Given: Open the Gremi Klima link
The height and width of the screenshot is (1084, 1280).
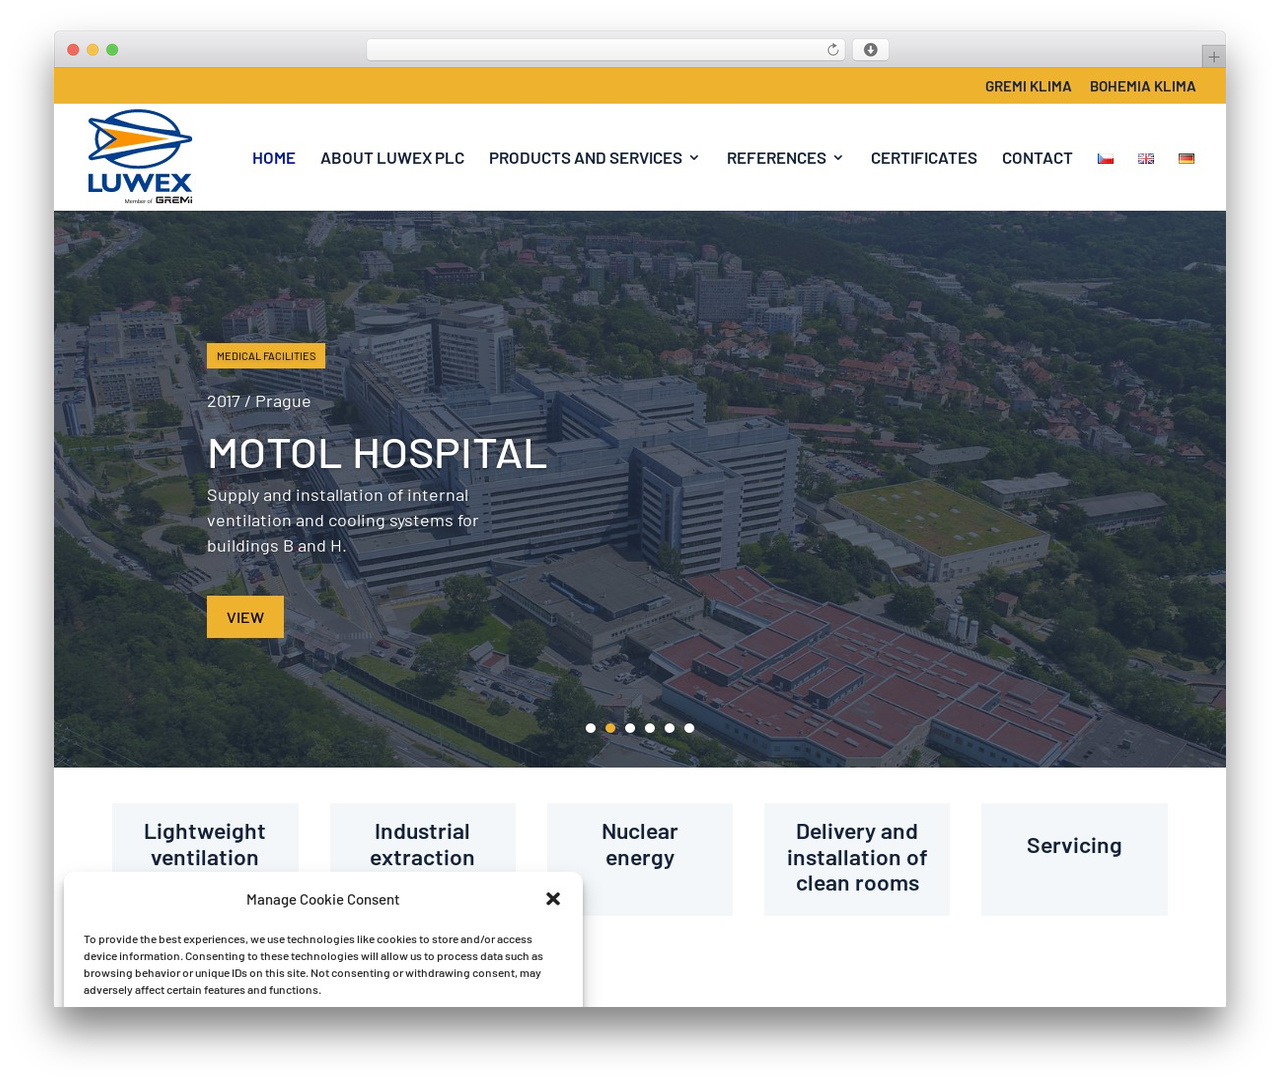Looking at the screenshot, I should point(1028,86).
